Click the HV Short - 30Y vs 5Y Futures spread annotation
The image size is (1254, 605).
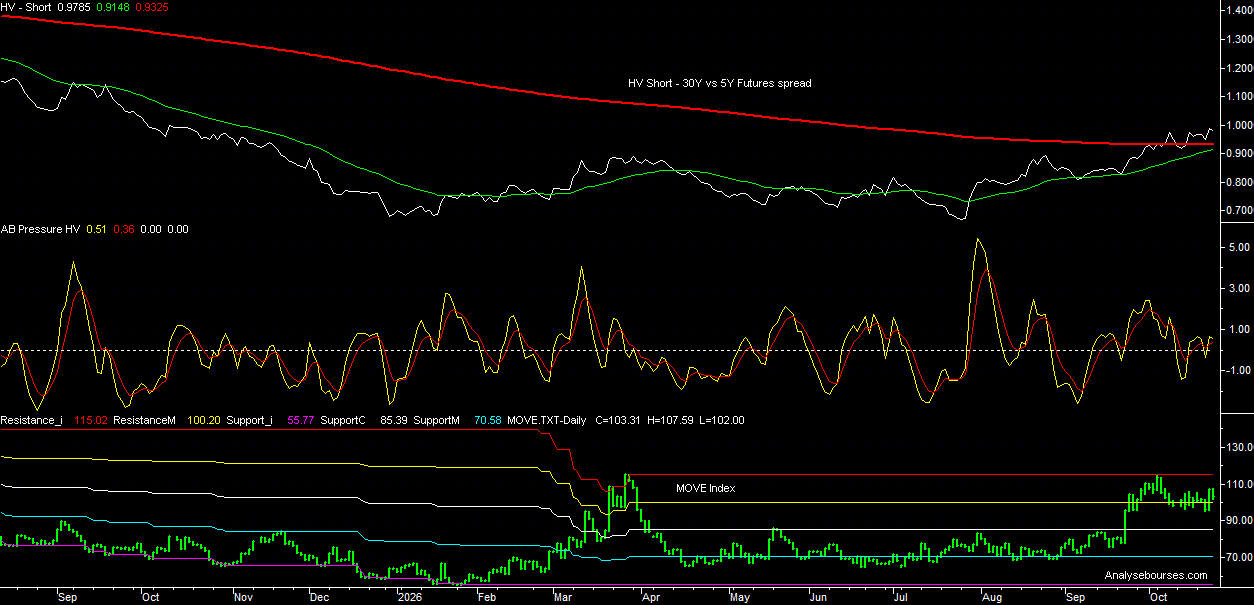tap(720, 83)
